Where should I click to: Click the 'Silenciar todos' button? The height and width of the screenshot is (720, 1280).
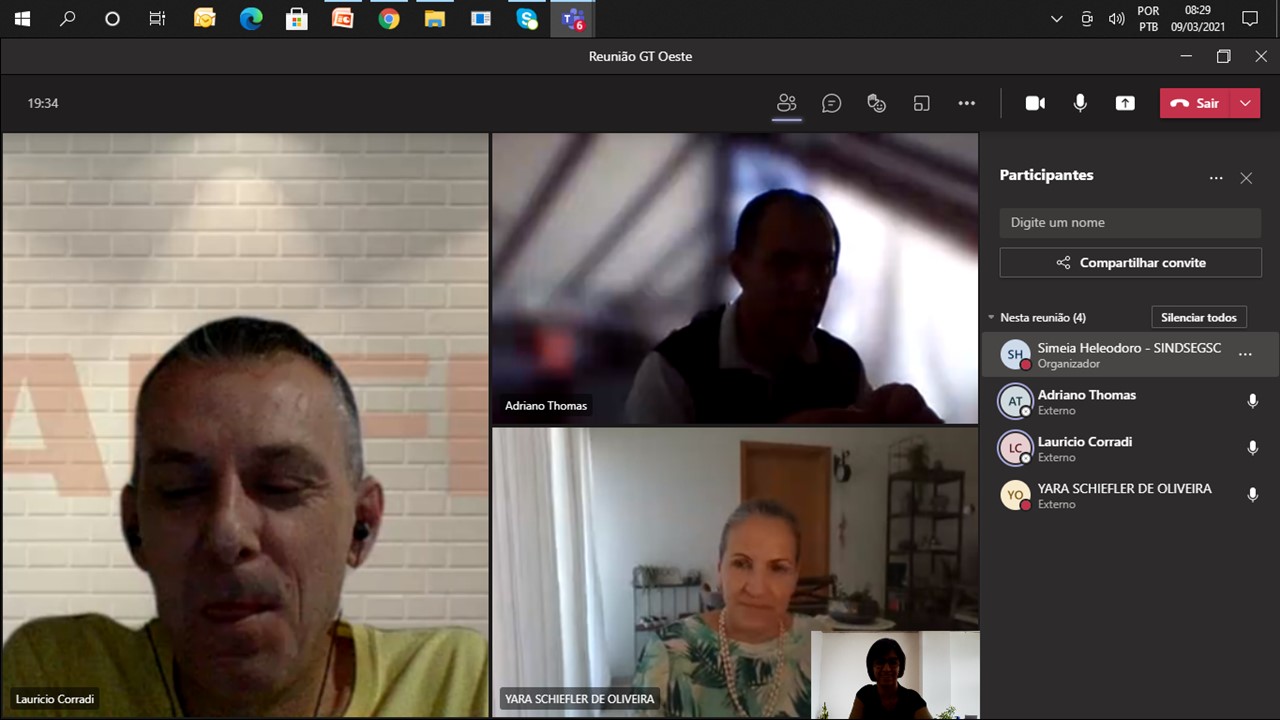pyautogui.click(x=1198, y=318)
